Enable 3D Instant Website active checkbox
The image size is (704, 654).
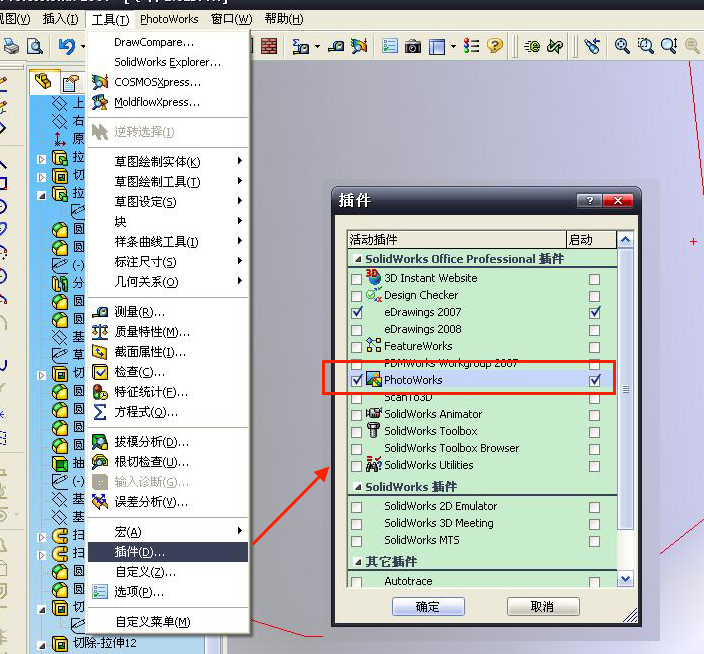pyautogui.click(x=356, y=279)
